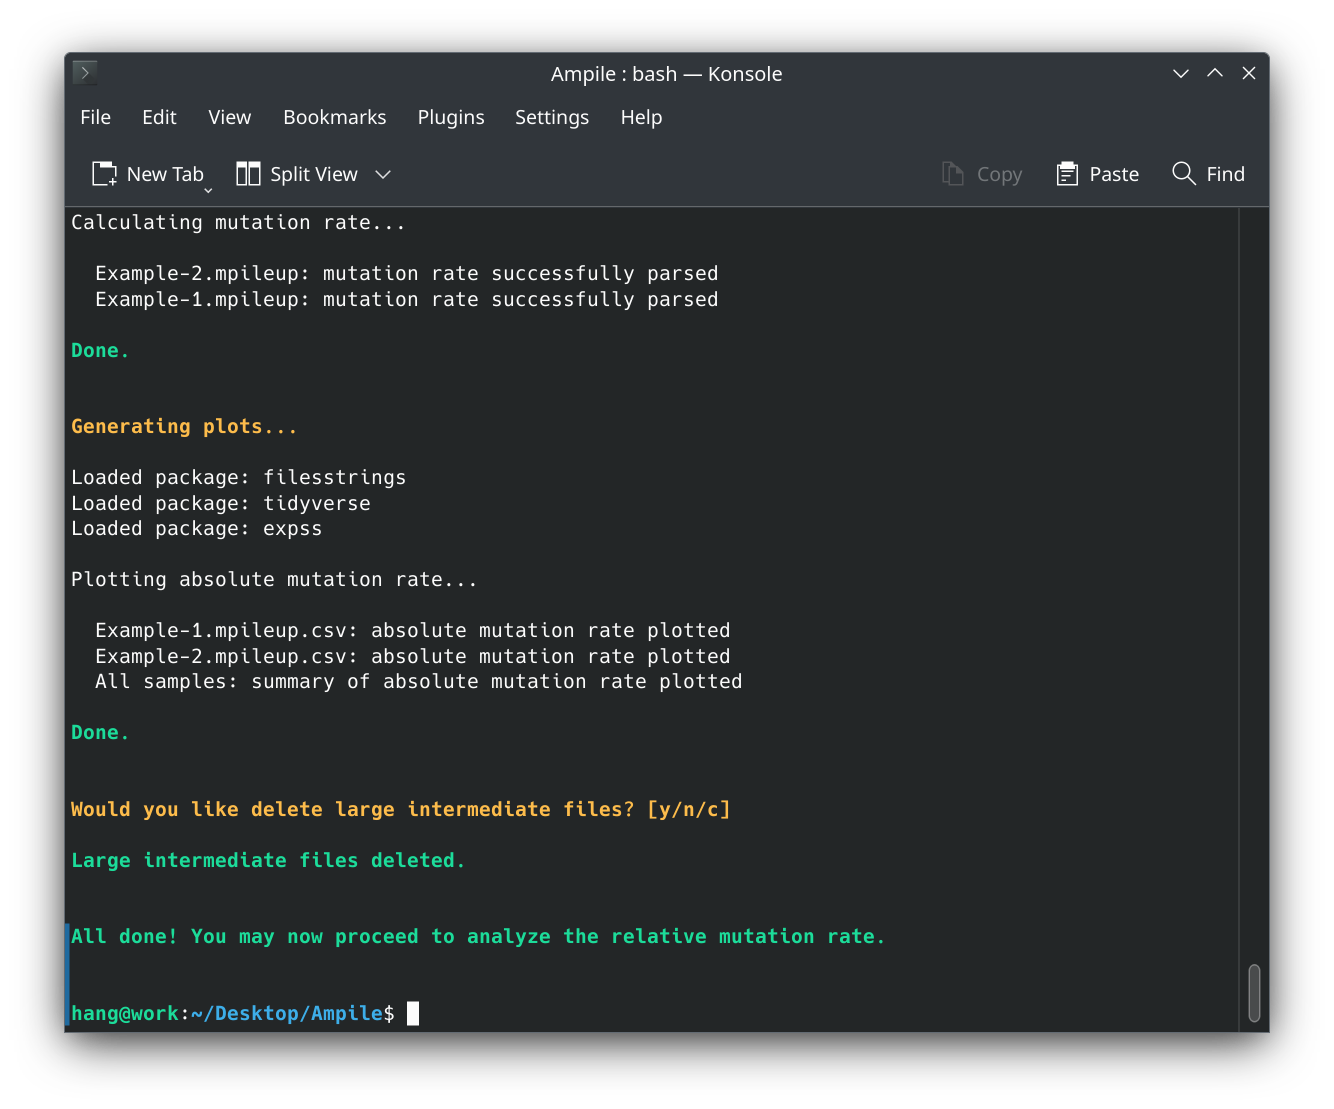The width and height of the screenshot is (1334, 1109).
Task: Click the Paste clipboard icon
Action: click(x=1067, y=174)
